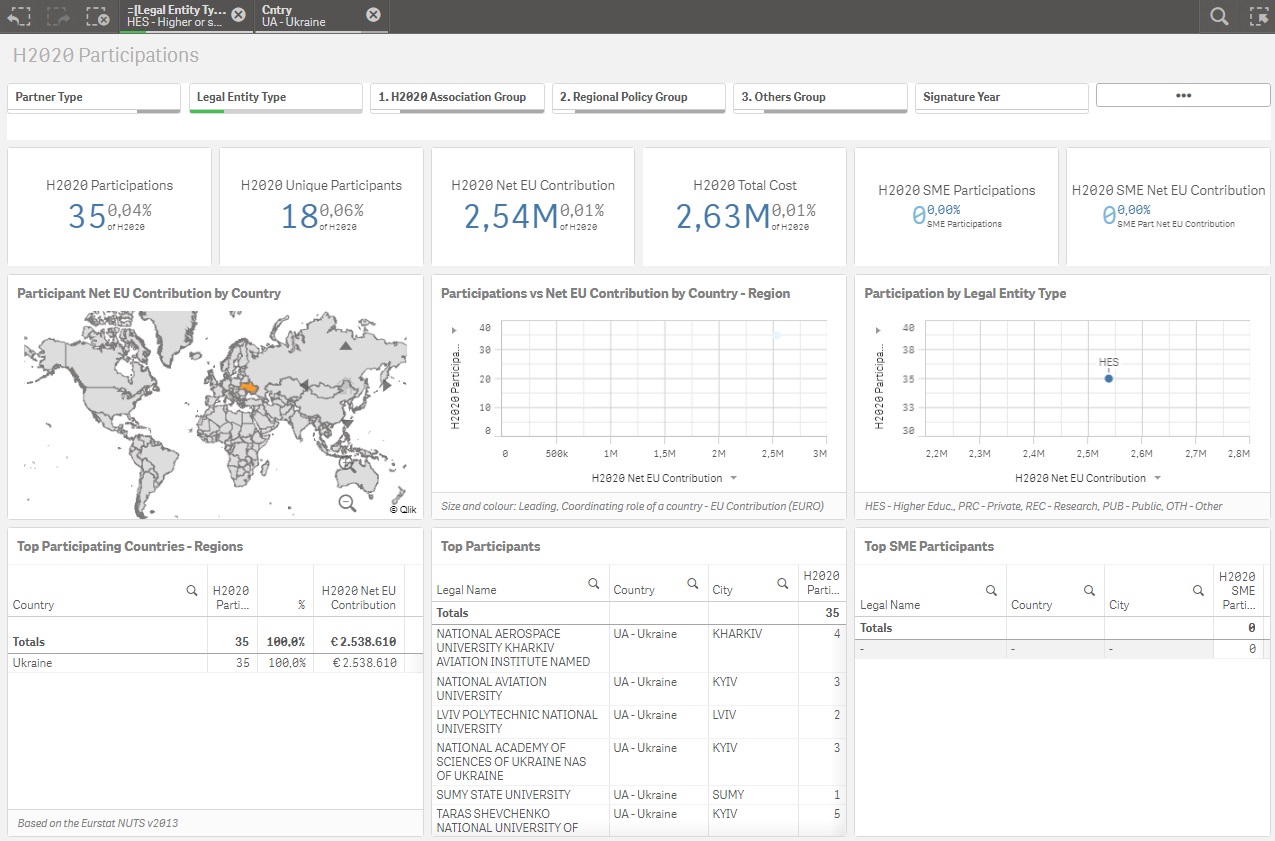This screenshot has width=1275, height=841.
Task: Step forward one selection in the toolbar
Action: (x=58, y=16)
